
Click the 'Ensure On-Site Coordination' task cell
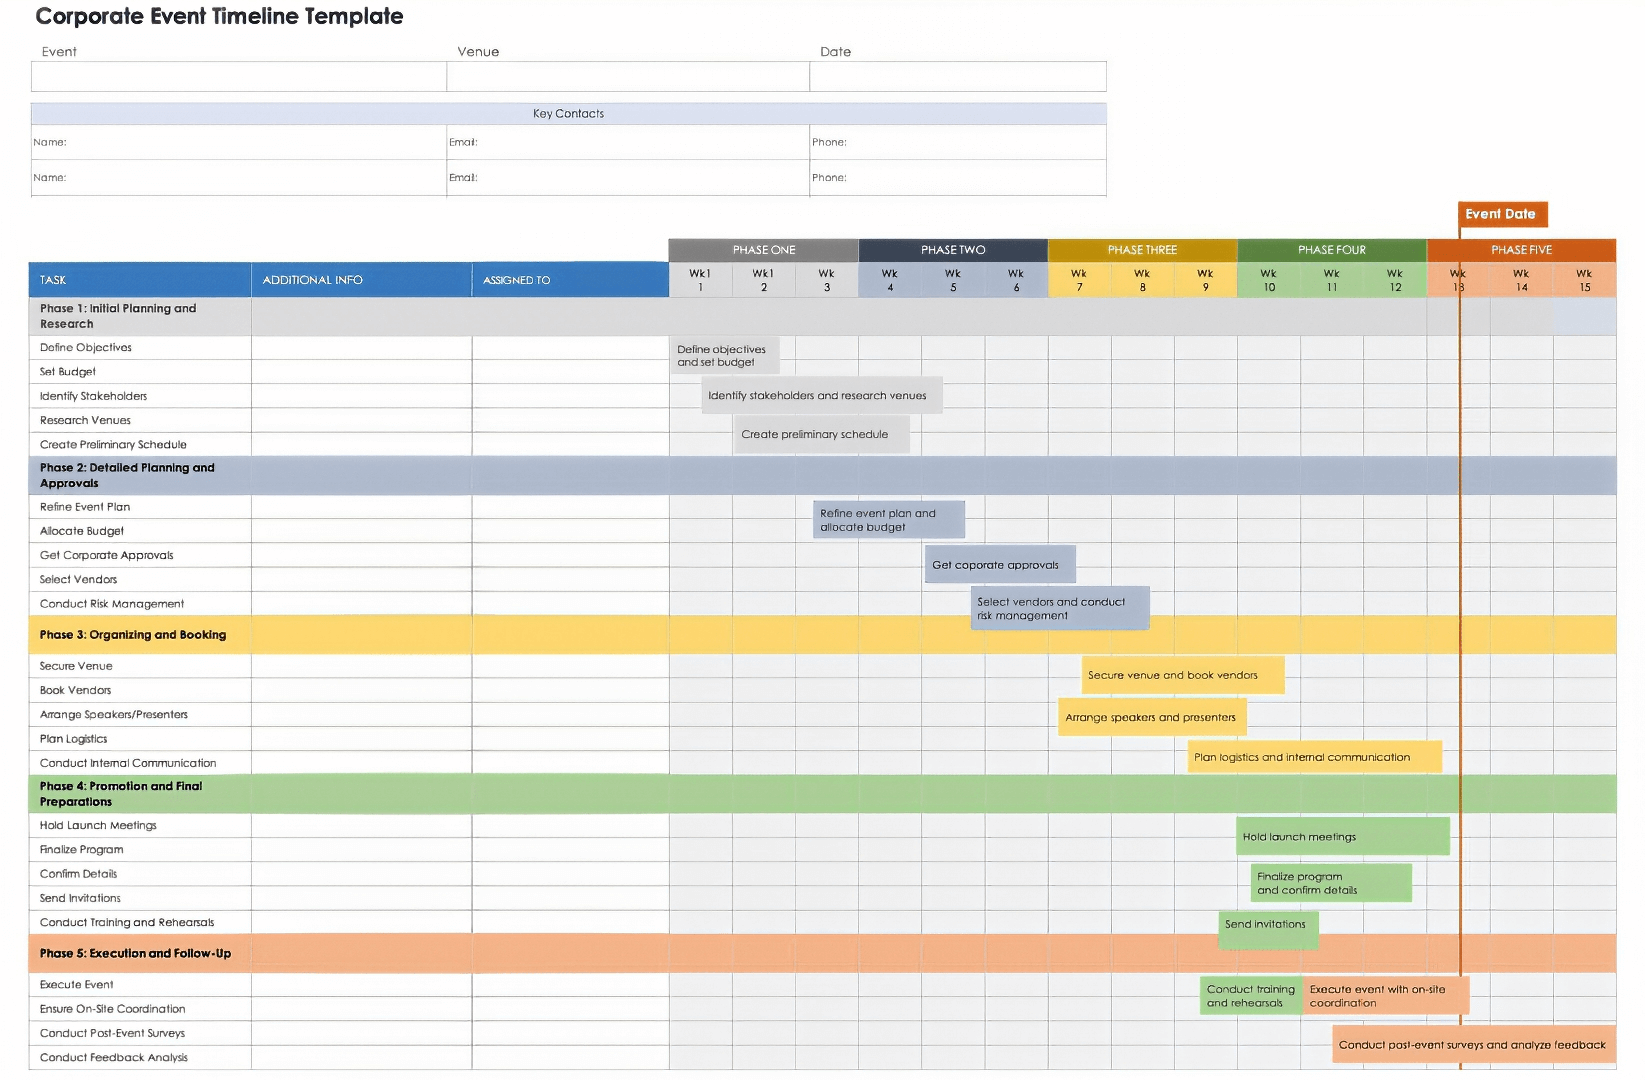[x=140, y=1009]
